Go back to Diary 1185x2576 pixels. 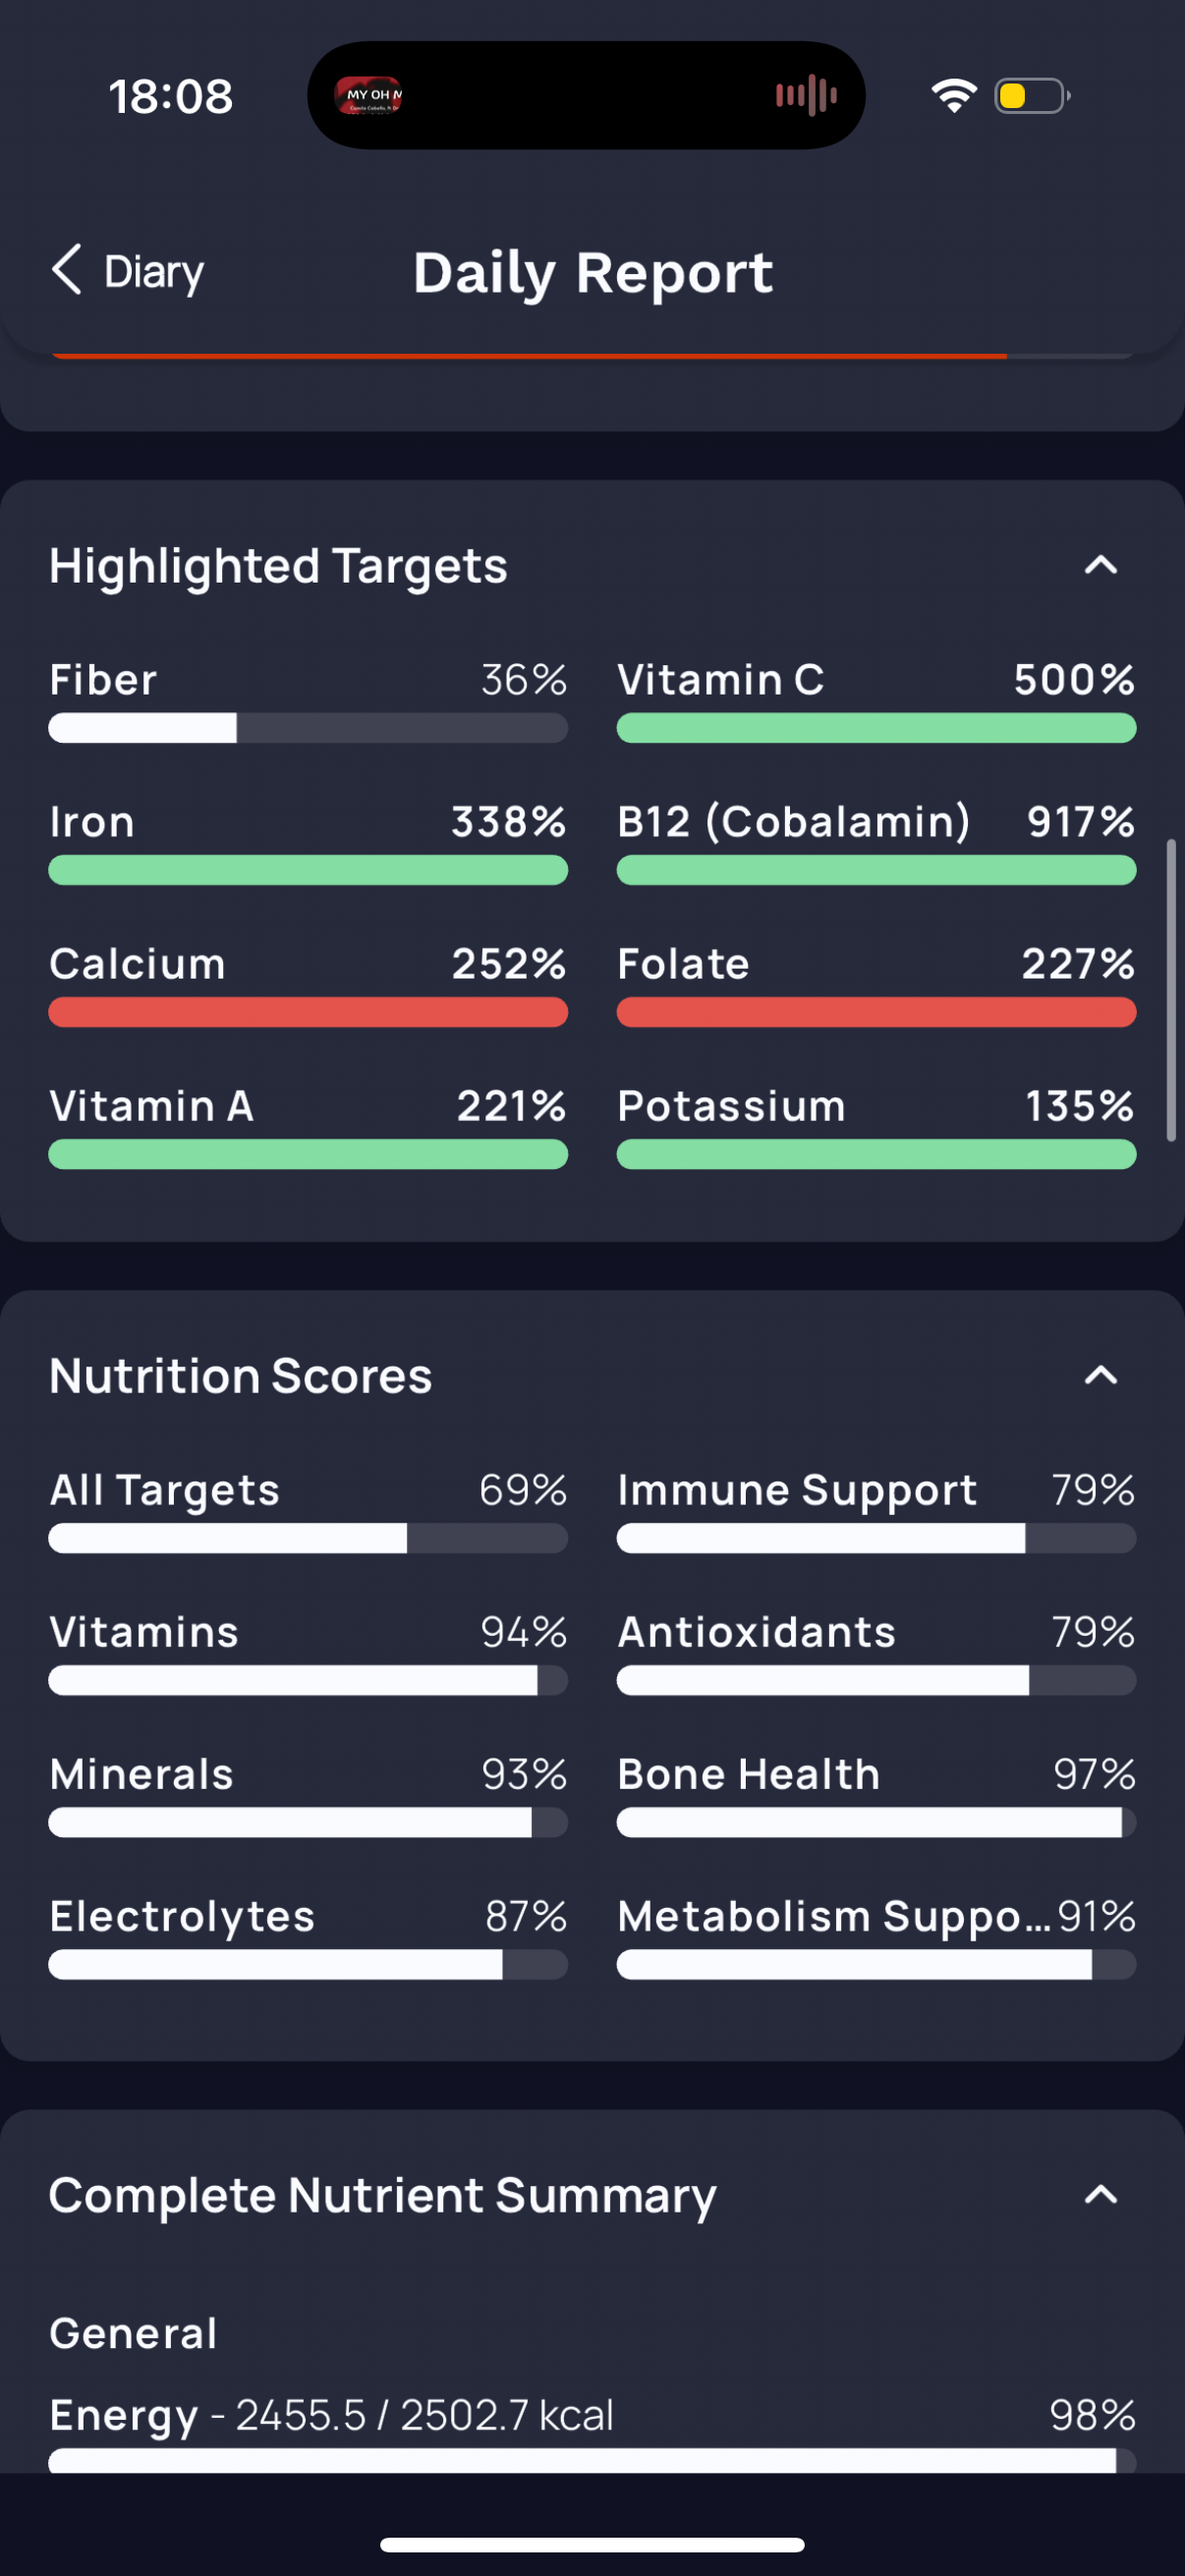pos(128,271)
